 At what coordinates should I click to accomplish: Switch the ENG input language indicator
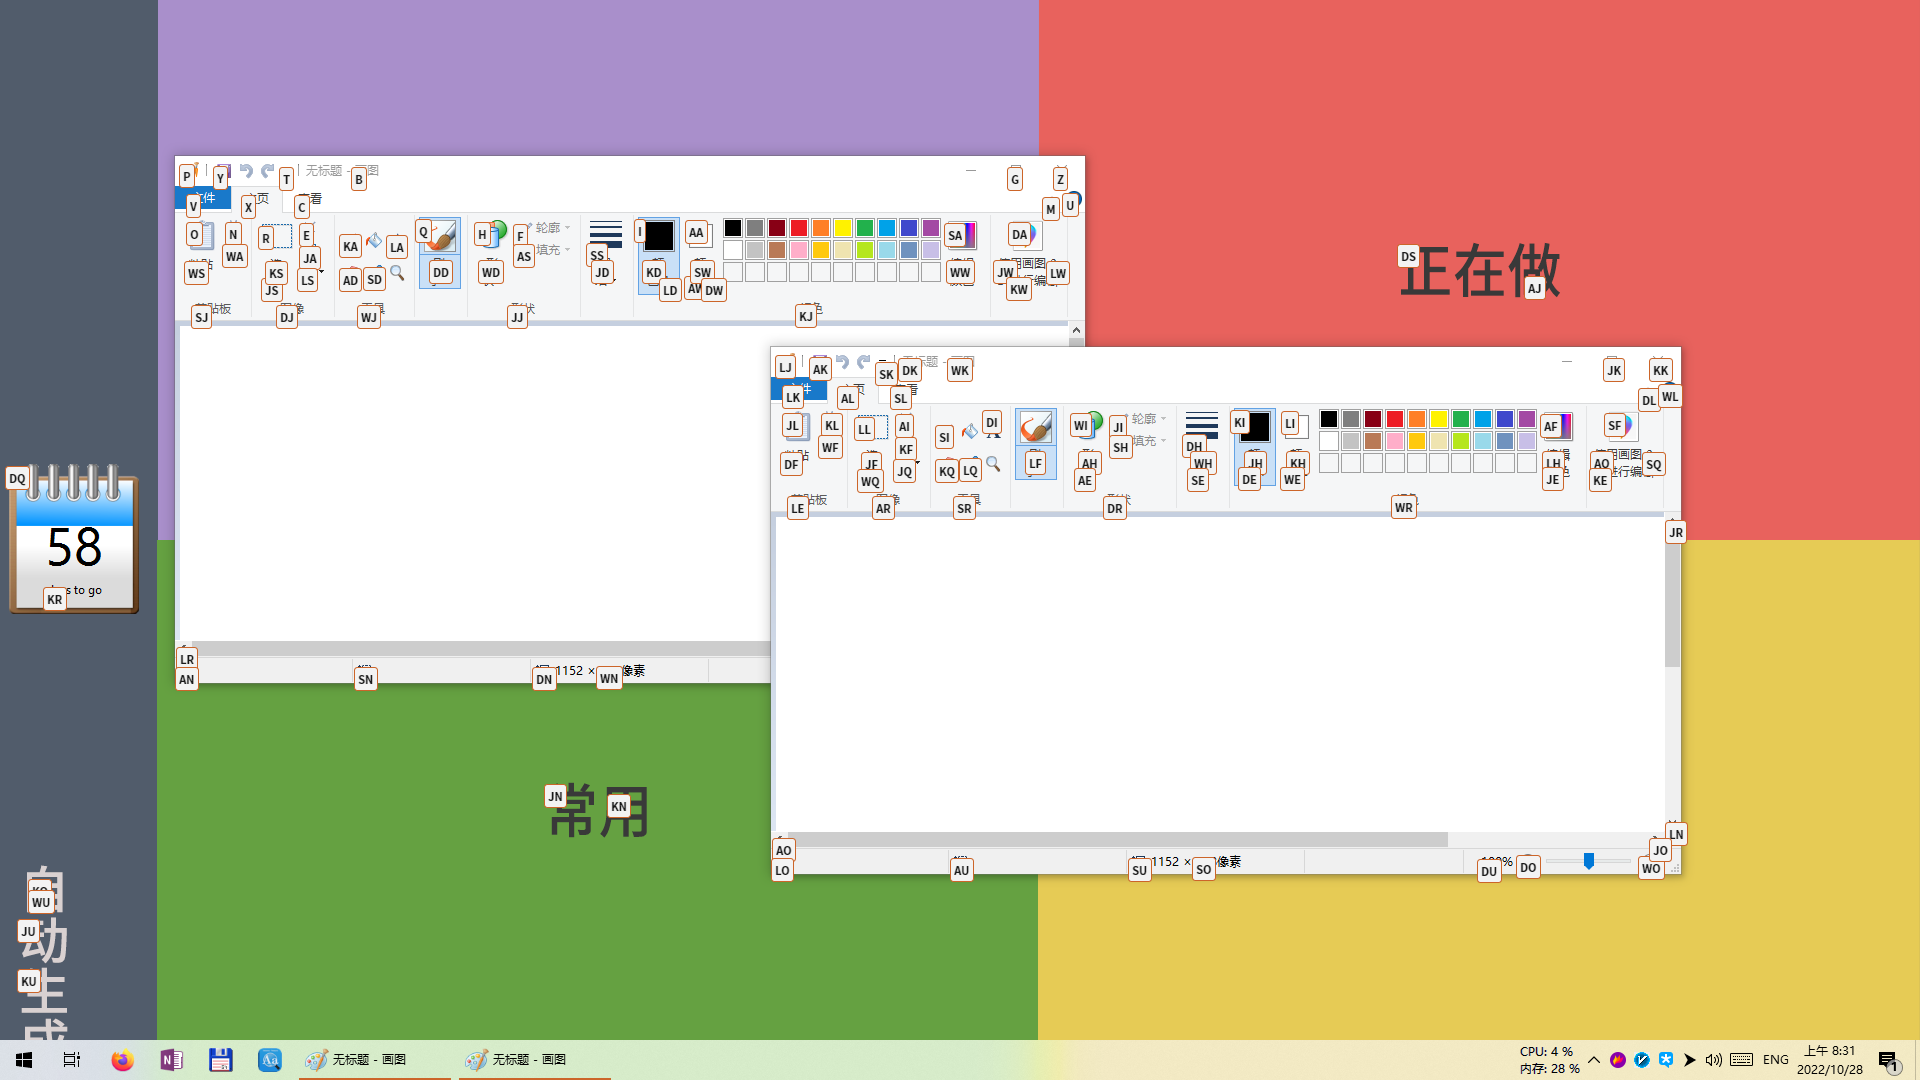[x=1775, y=1060]
